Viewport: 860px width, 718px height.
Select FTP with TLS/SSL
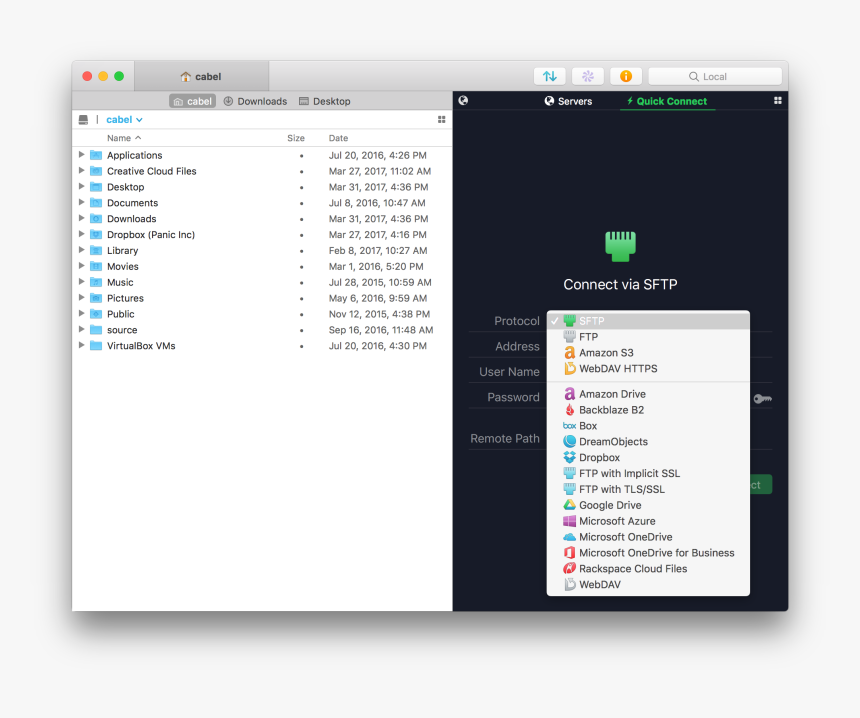pos(648,489)
